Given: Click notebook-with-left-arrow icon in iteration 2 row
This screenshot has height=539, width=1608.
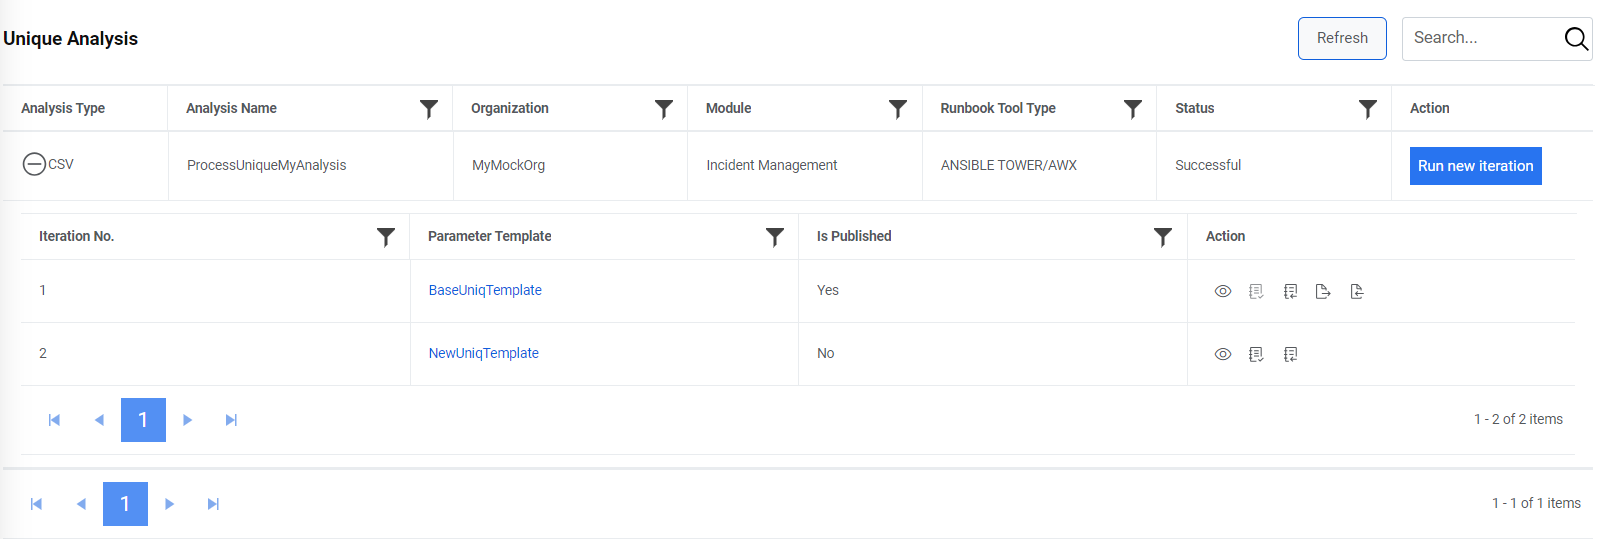Looking at the screenshot, I should (x=1290, y=354).
